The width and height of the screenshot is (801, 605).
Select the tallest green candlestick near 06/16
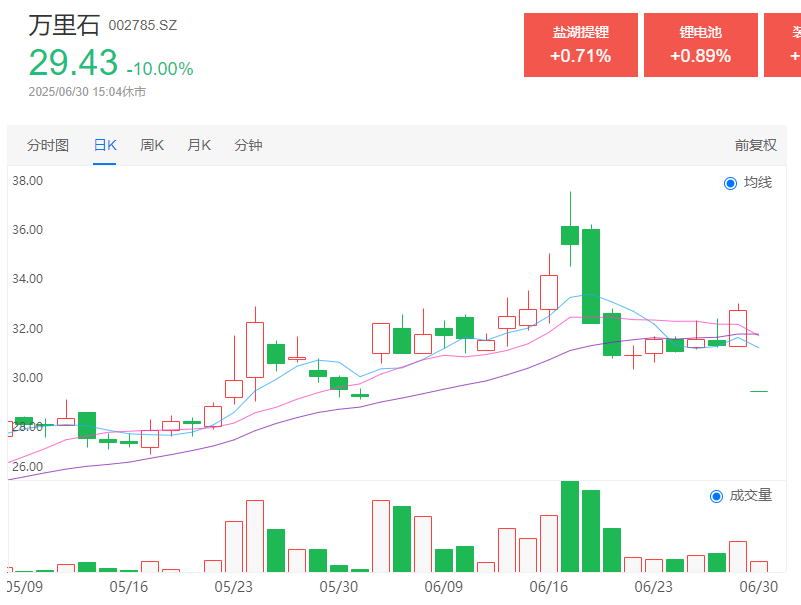[591, 276]
